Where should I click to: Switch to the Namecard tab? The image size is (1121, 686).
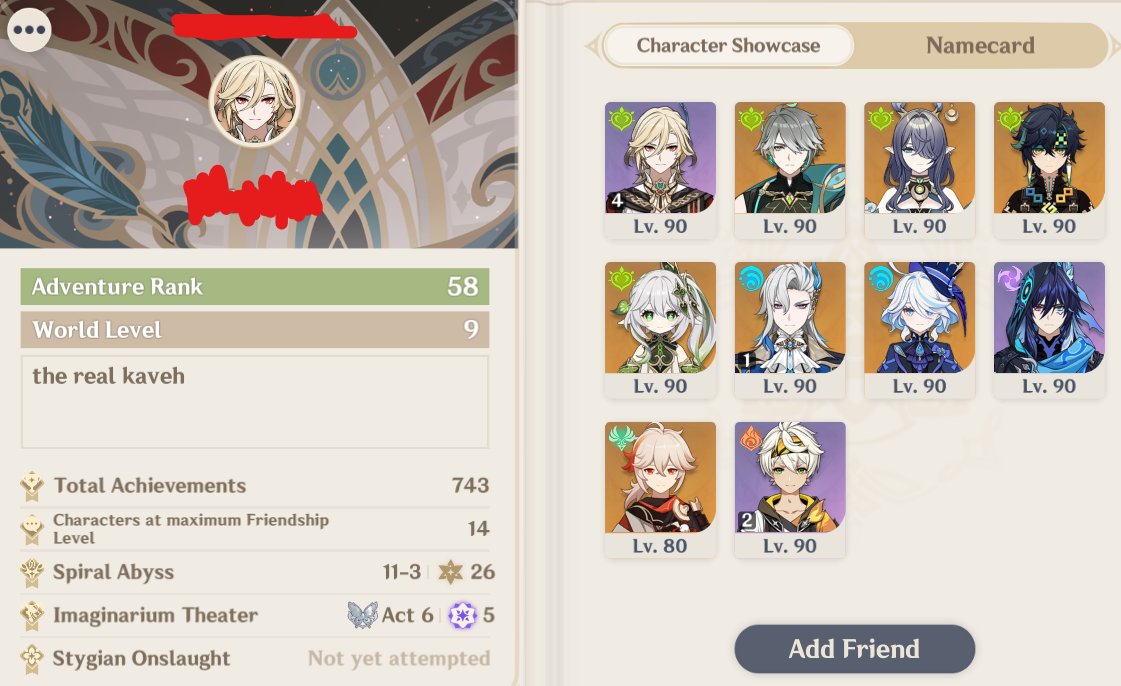980,46
